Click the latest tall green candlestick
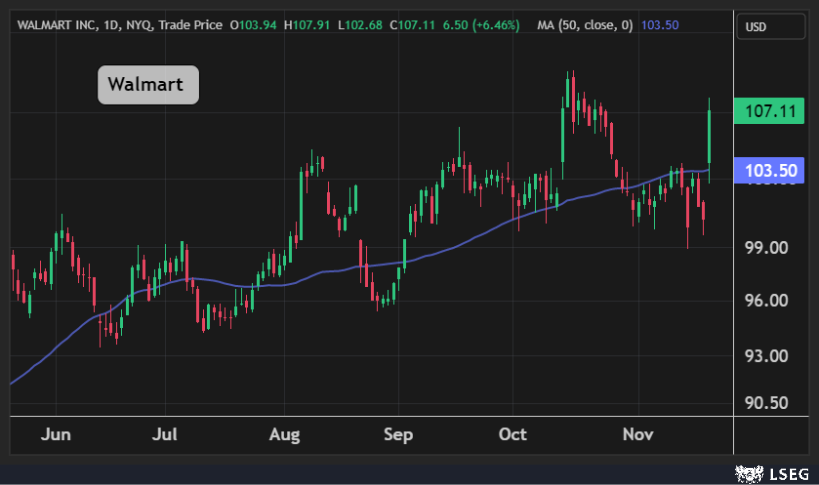 [x=709, y=135]
